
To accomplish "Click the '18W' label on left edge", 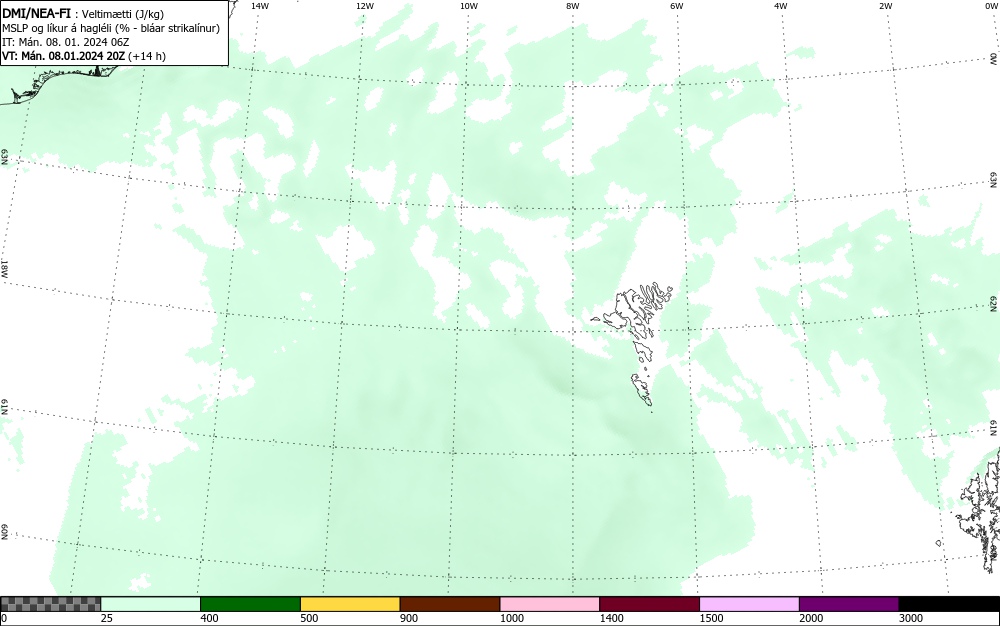I will [4, 268].
